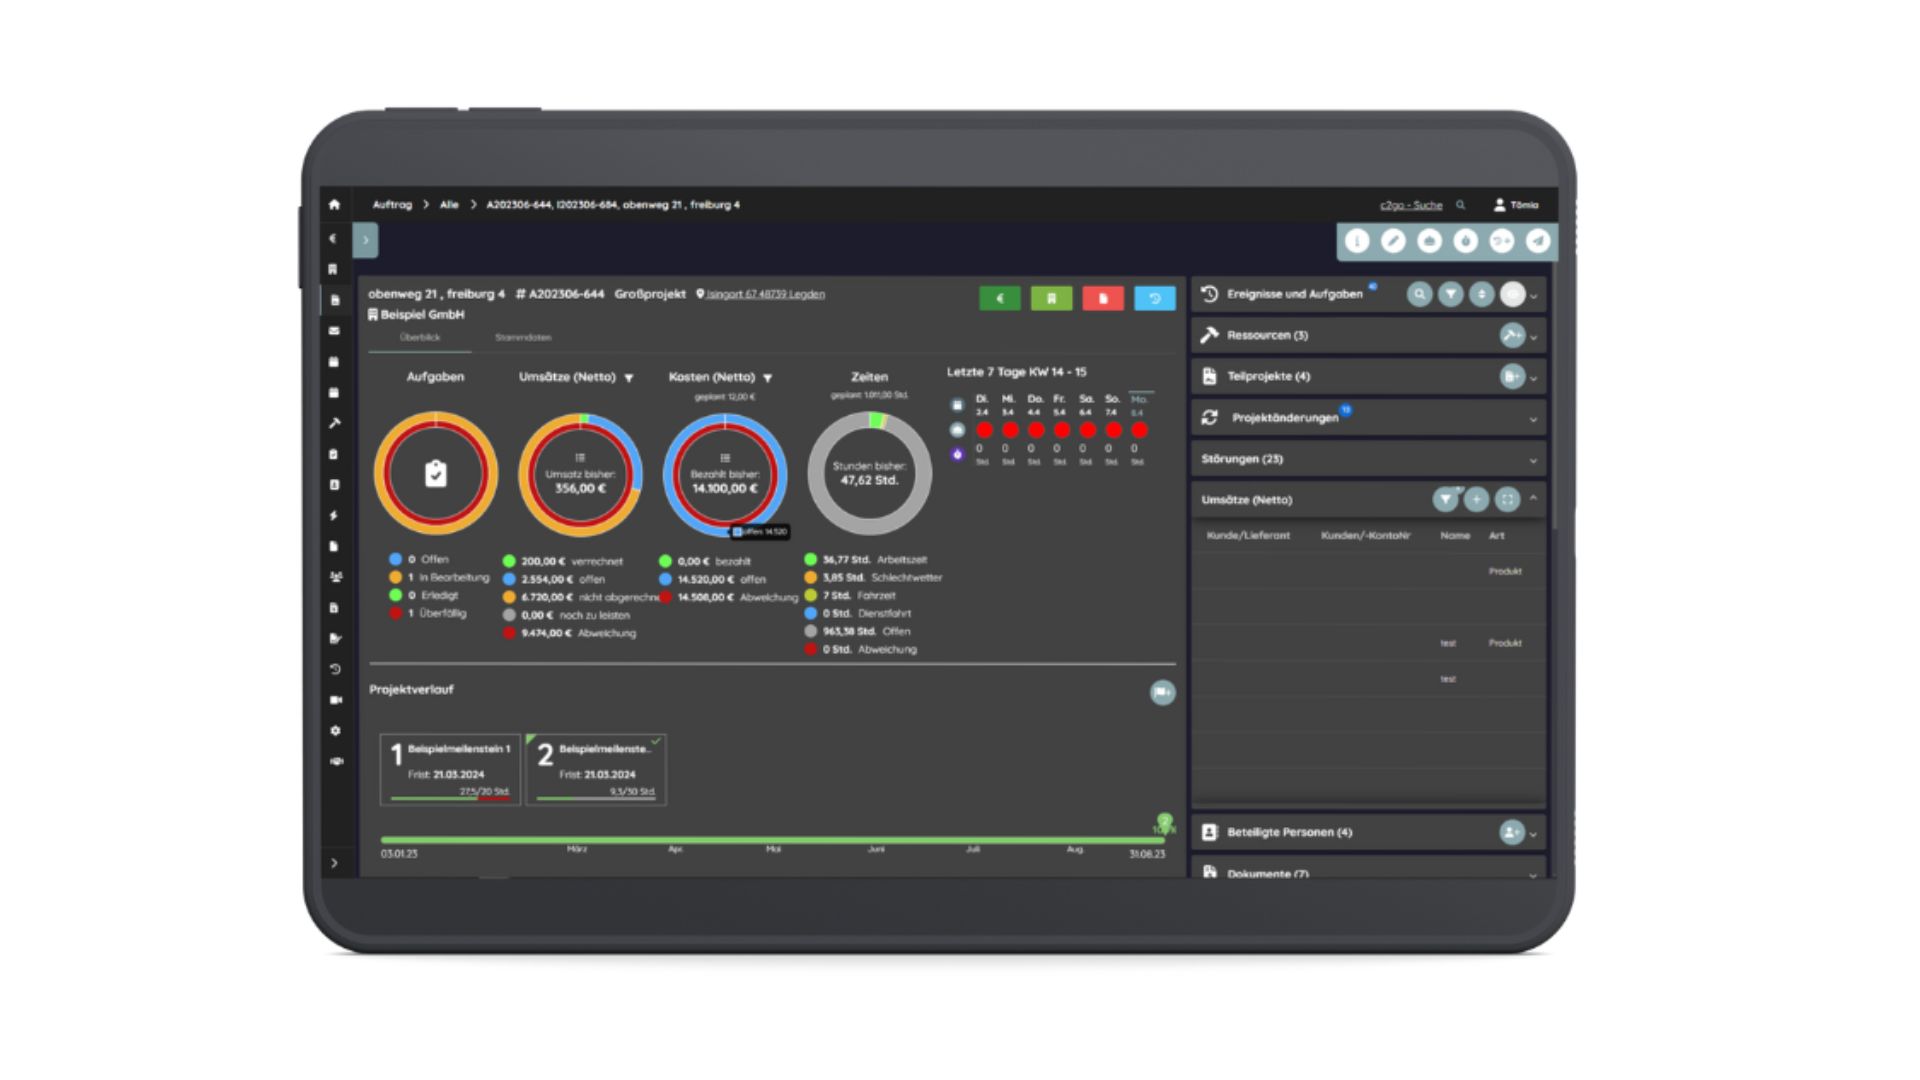1920x1080 pixels.
Task: Select Beispielmeilenstein 1 milestone card
Action: (450, 769)
